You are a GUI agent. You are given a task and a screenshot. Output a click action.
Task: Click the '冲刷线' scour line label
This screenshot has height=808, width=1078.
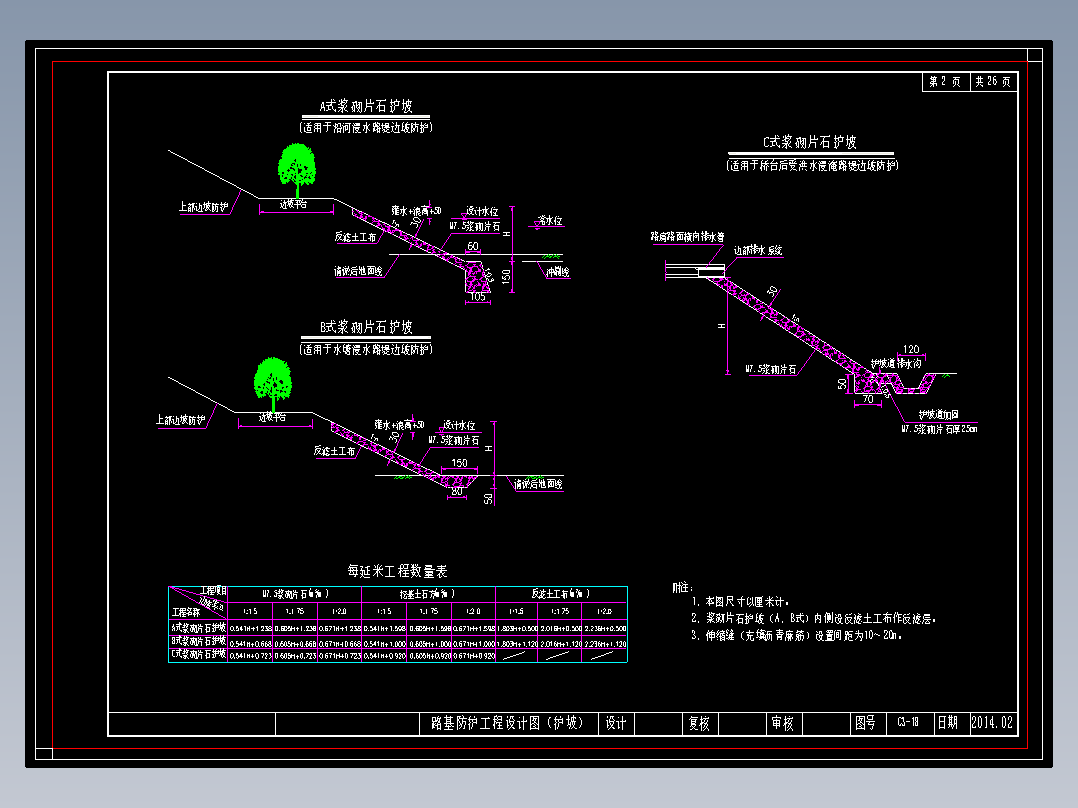click(558, 272)
